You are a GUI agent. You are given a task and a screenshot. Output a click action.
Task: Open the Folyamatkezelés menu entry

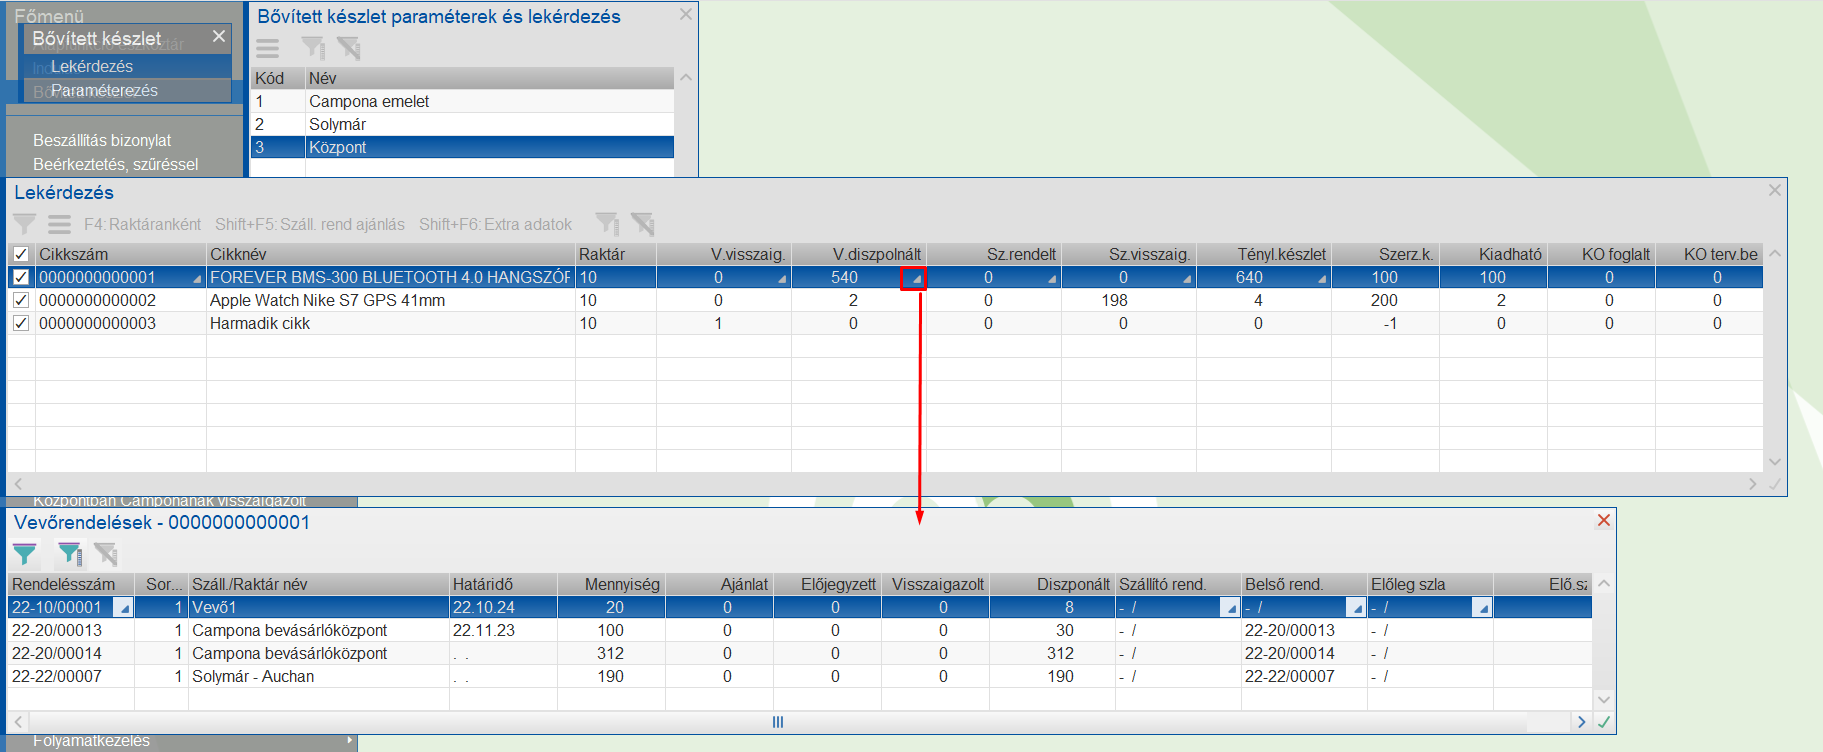click(91, 741)
